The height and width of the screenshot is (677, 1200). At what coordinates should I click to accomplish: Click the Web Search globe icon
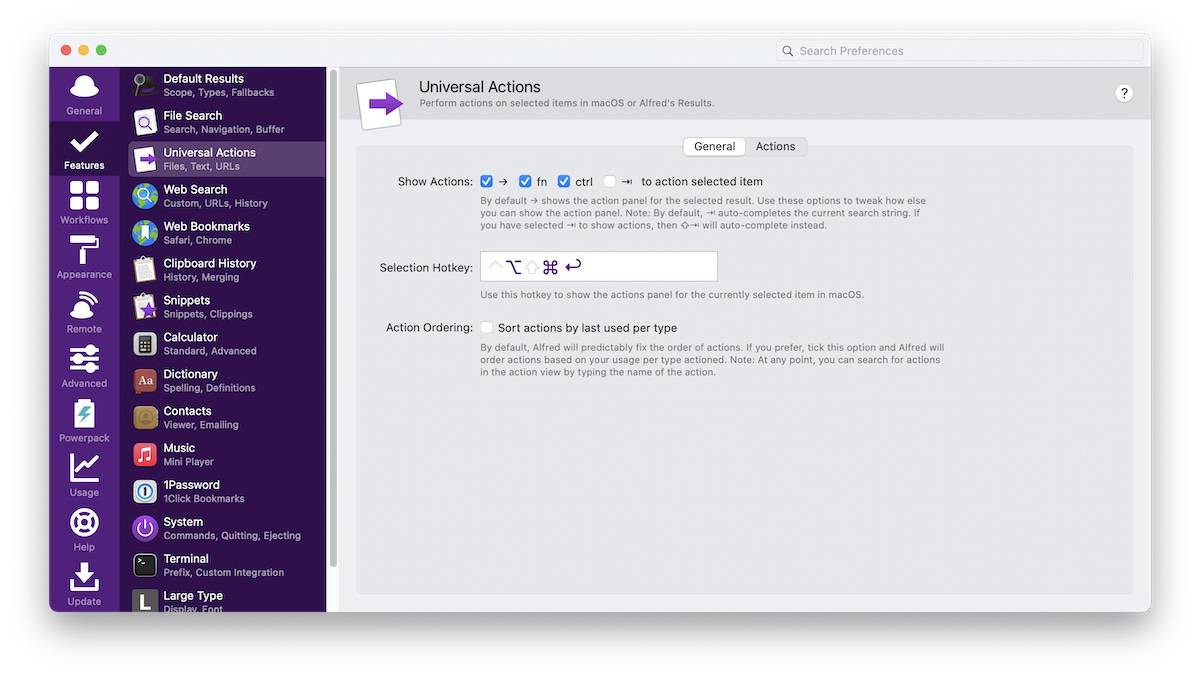click(145, 196)
